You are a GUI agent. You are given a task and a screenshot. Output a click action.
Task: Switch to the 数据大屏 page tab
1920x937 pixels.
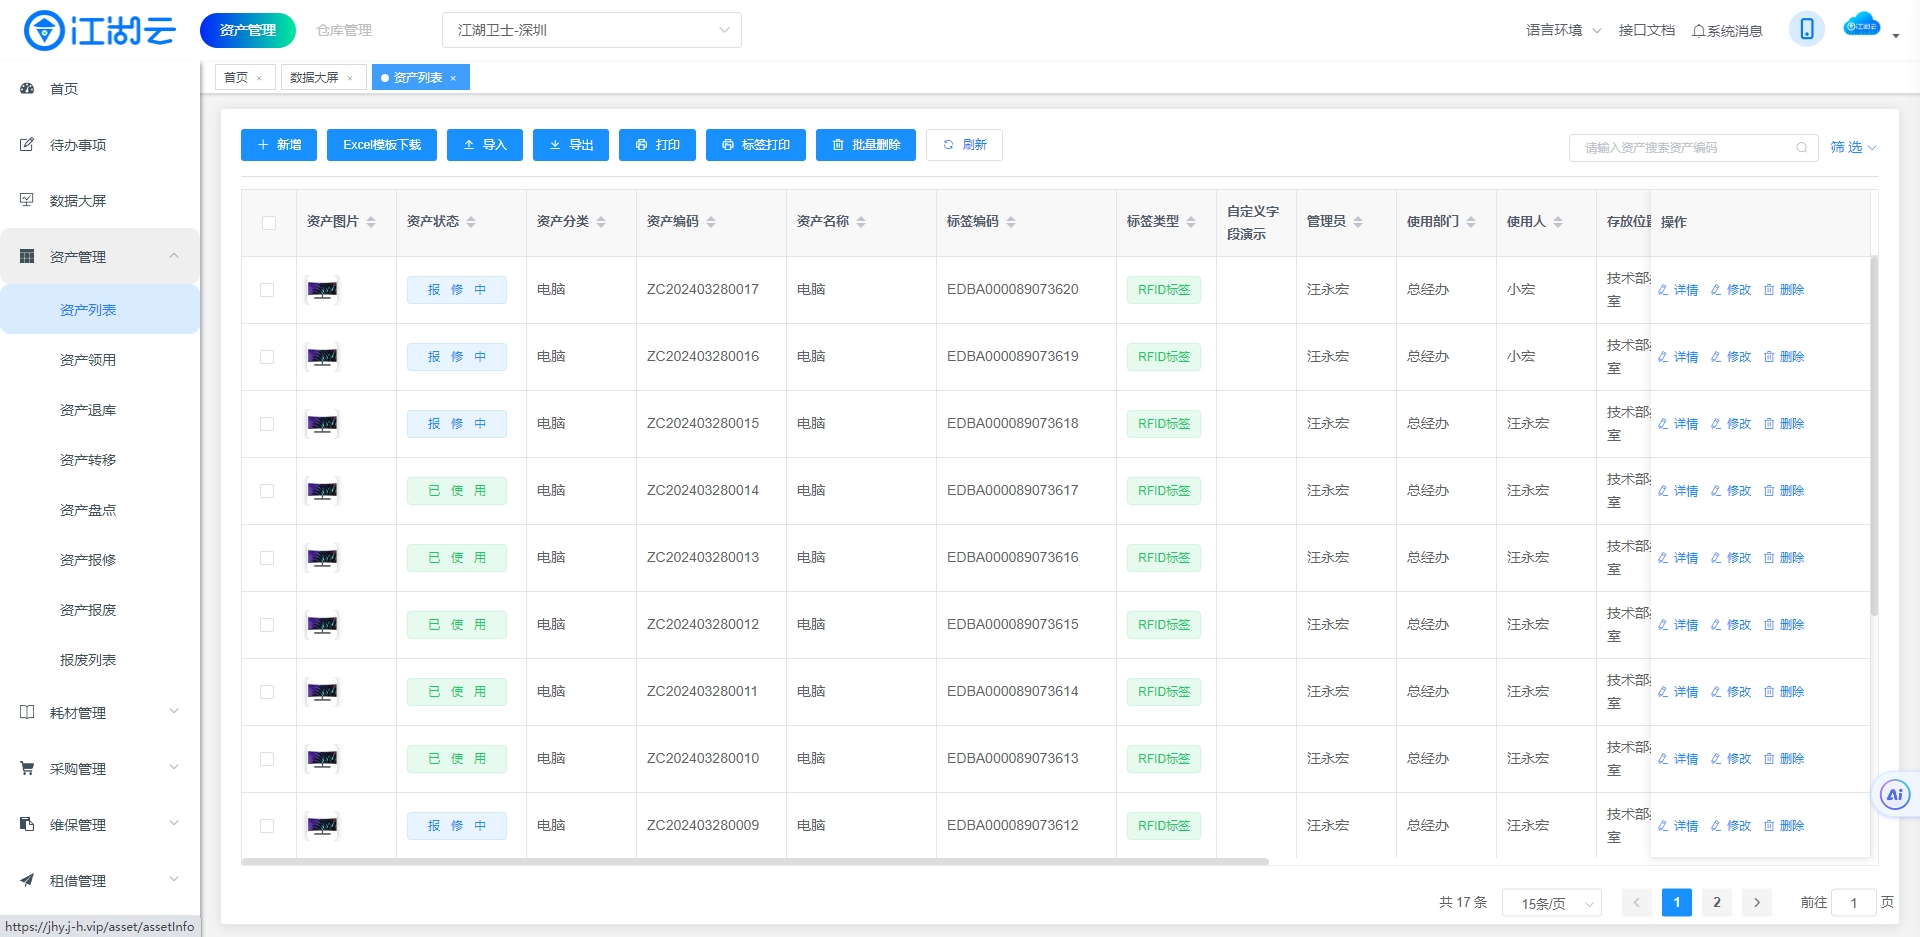click(x=315, y=77)
